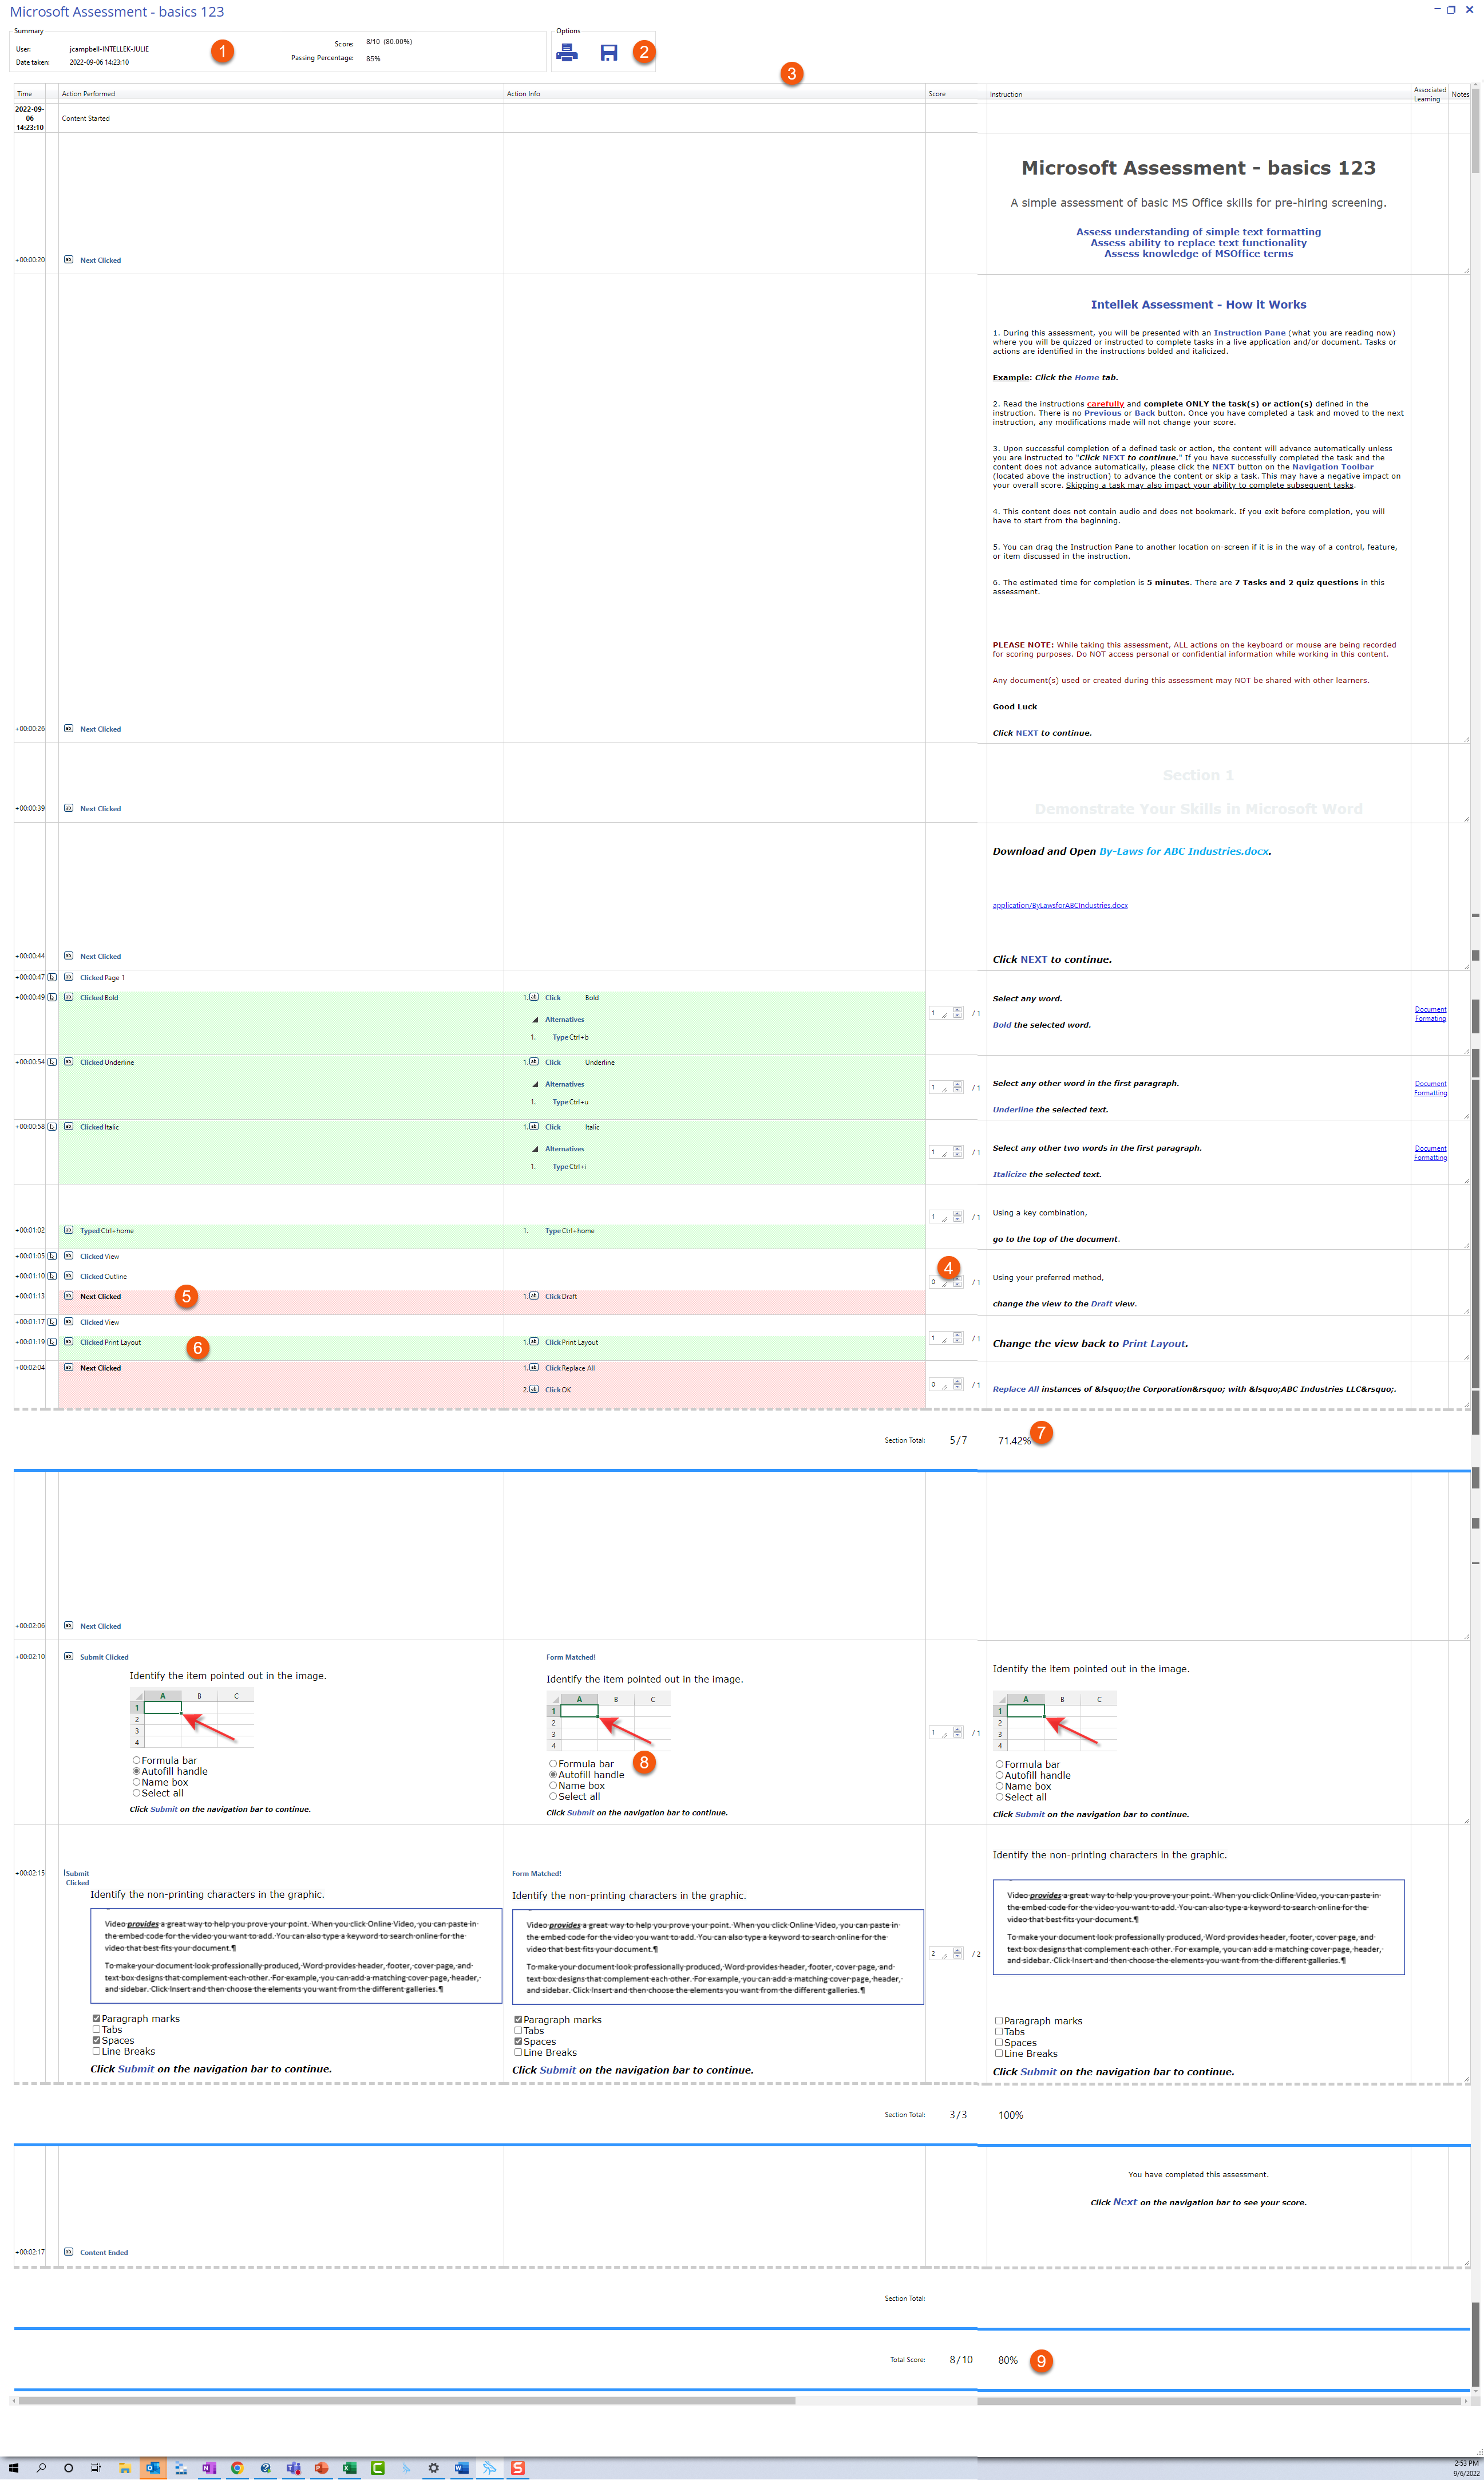
Task: Click the By-Laws for ABC Industries.docx link
Action: coord(1184,852)
